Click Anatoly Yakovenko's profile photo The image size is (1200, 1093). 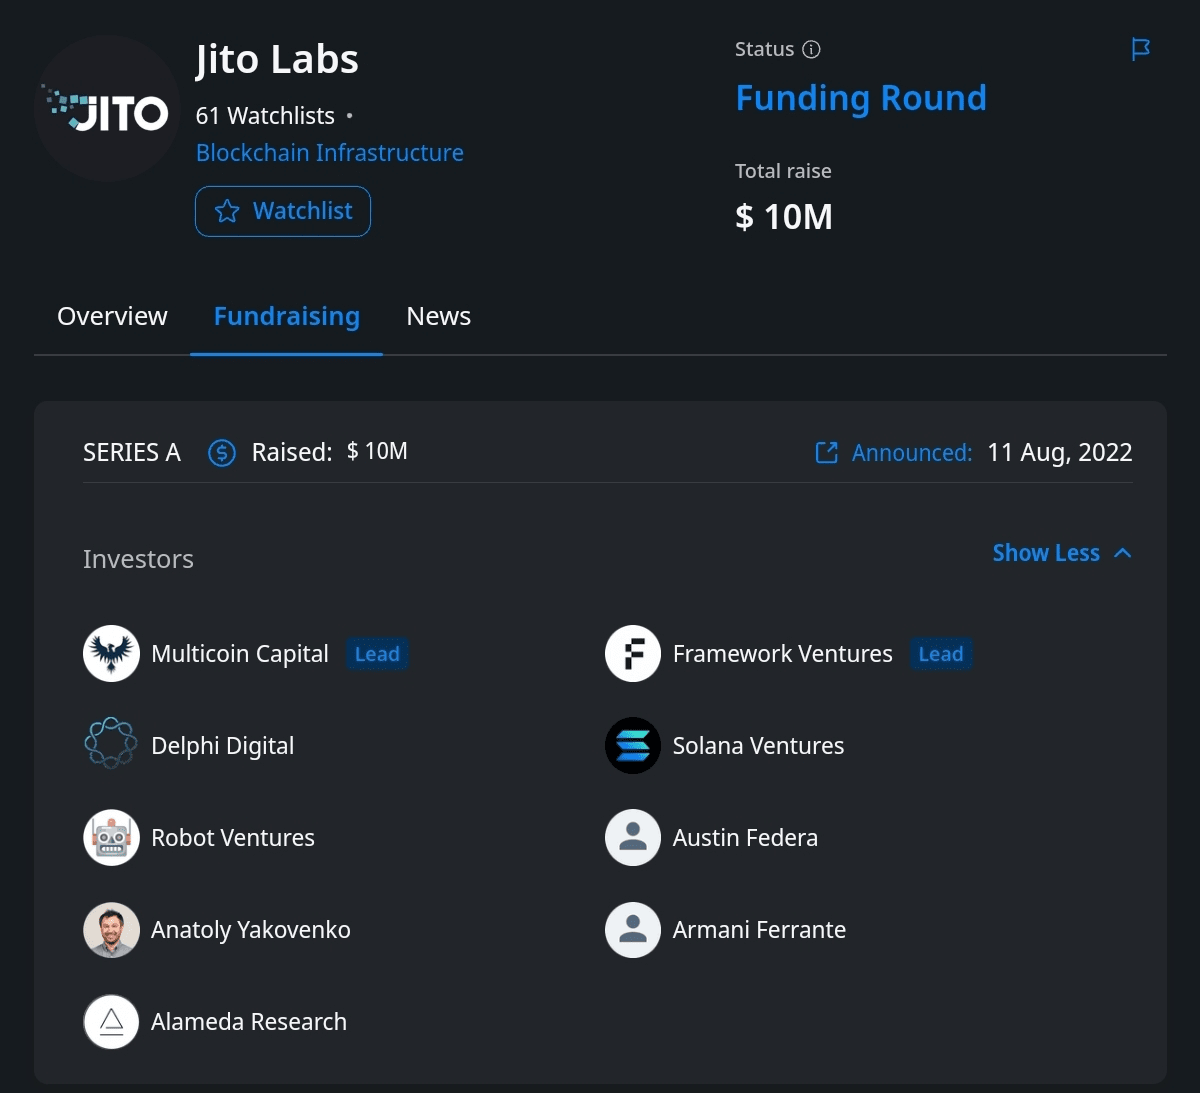tap(111, 930)
